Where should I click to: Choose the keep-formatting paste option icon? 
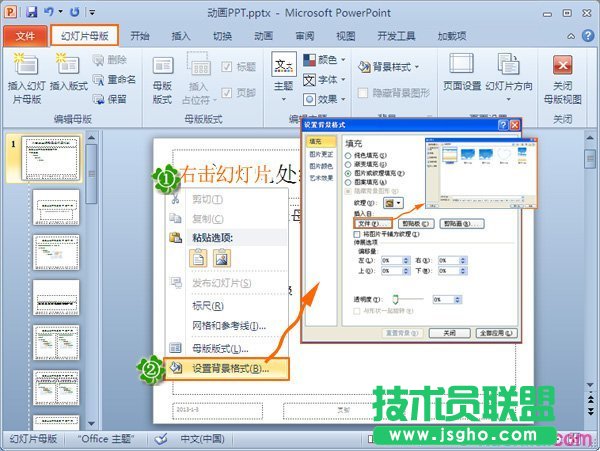tap(198, 257)
